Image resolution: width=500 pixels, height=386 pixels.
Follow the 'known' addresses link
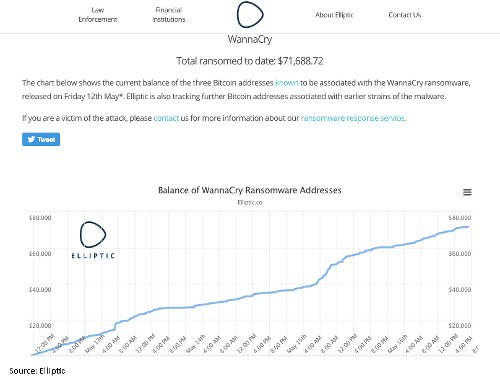(286, 83)
